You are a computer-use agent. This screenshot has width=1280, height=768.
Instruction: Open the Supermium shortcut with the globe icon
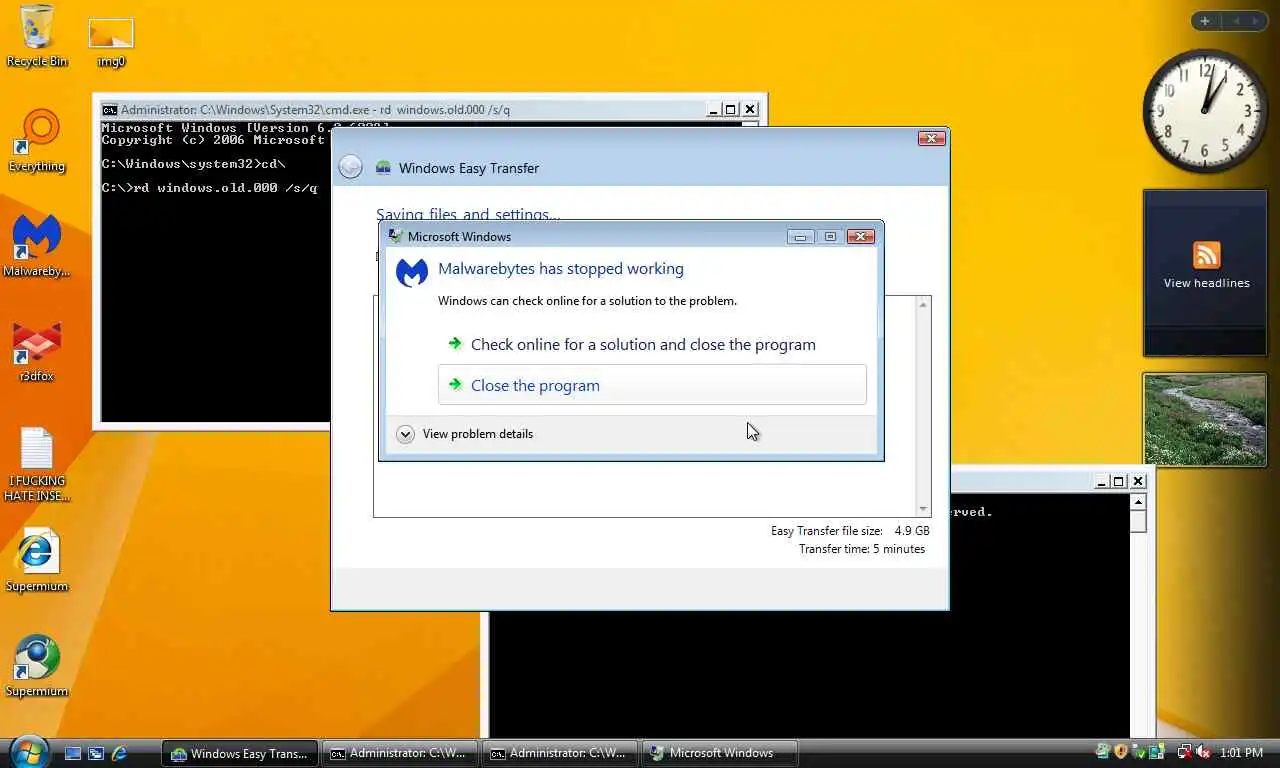37,666
